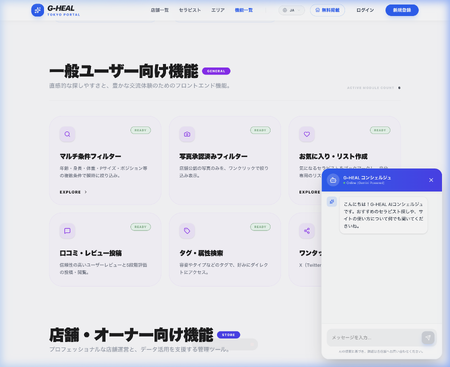The width and height of the screenshot is (450, 367).
Task: Click the ログイン link
Action: (365, 10)
